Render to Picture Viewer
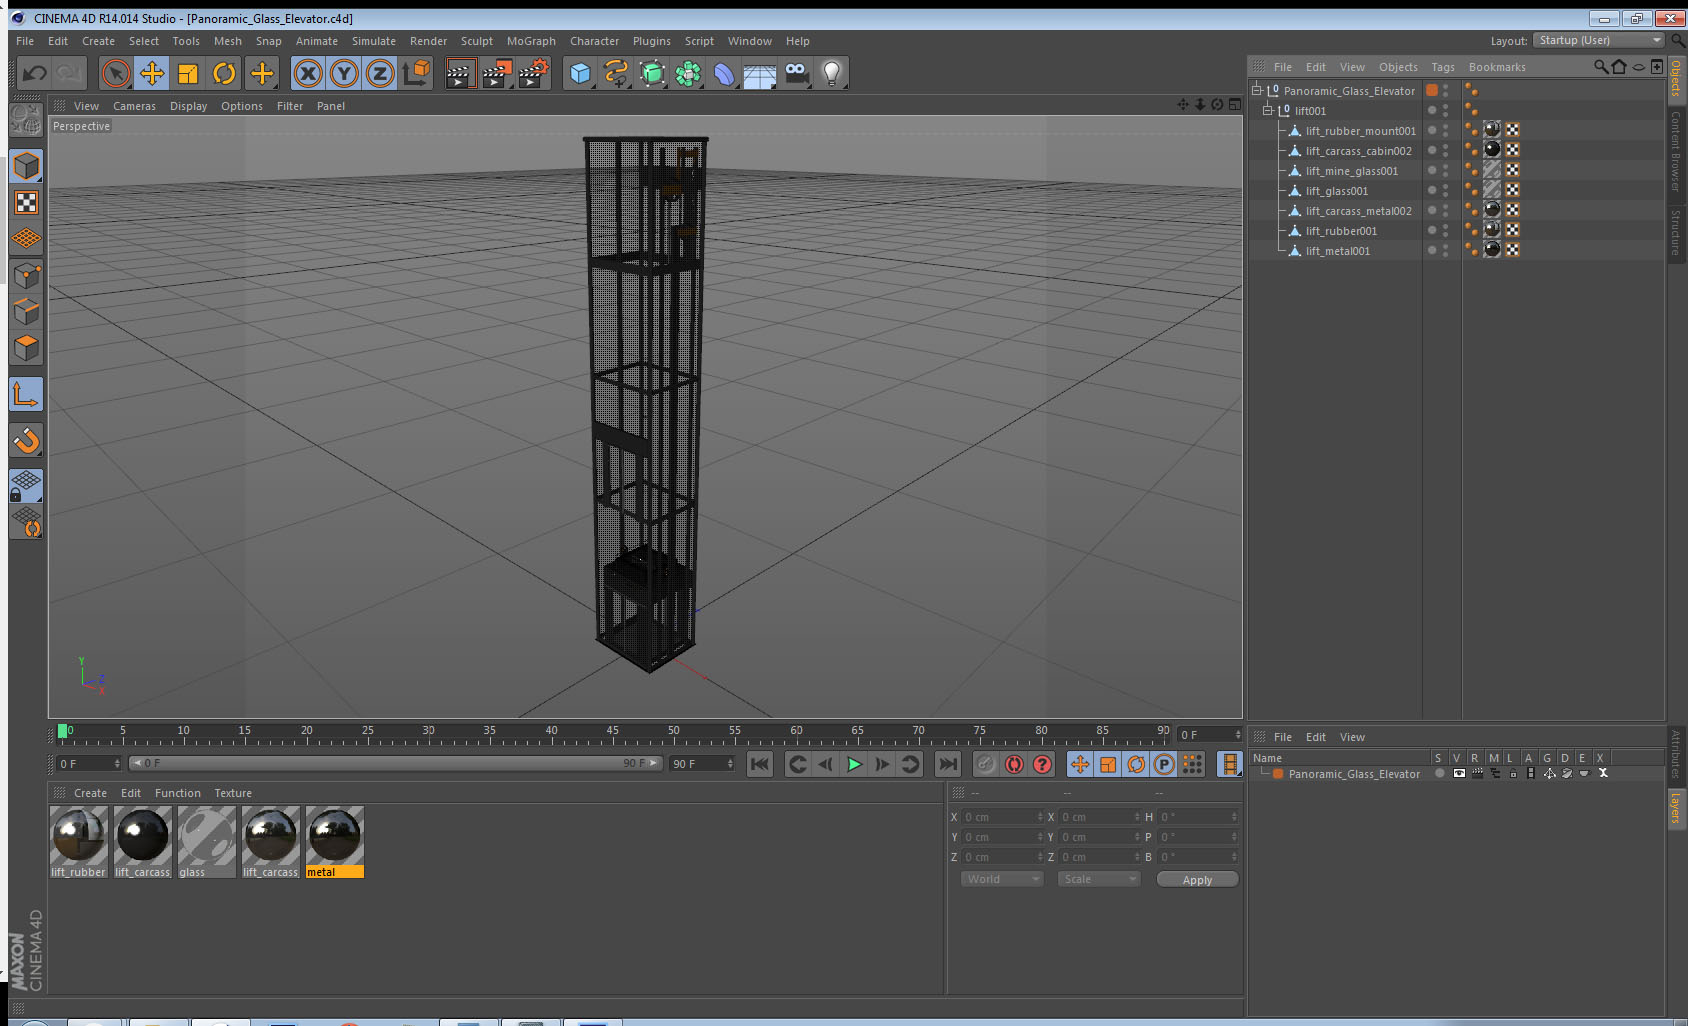Image resolution: width=1688 pixels, height=1026 pixels. click(x=497, y=73)
